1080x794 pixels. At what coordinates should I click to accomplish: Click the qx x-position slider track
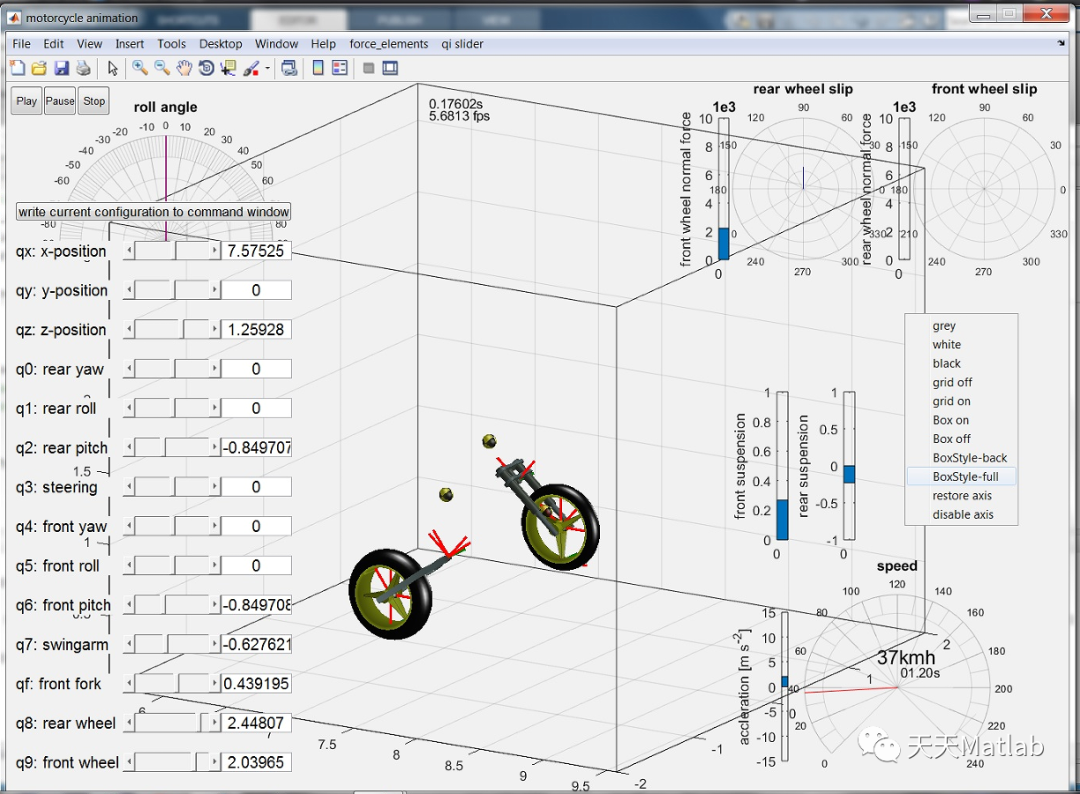pyautogui.click(x=172, y=251)
